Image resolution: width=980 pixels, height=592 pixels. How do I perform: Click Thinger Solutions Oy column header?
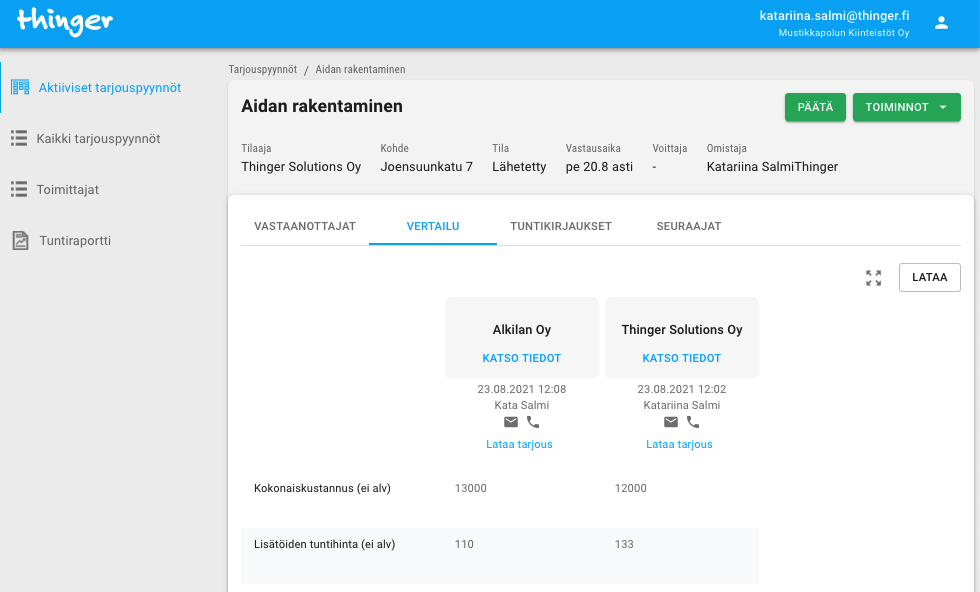(682, 329)
